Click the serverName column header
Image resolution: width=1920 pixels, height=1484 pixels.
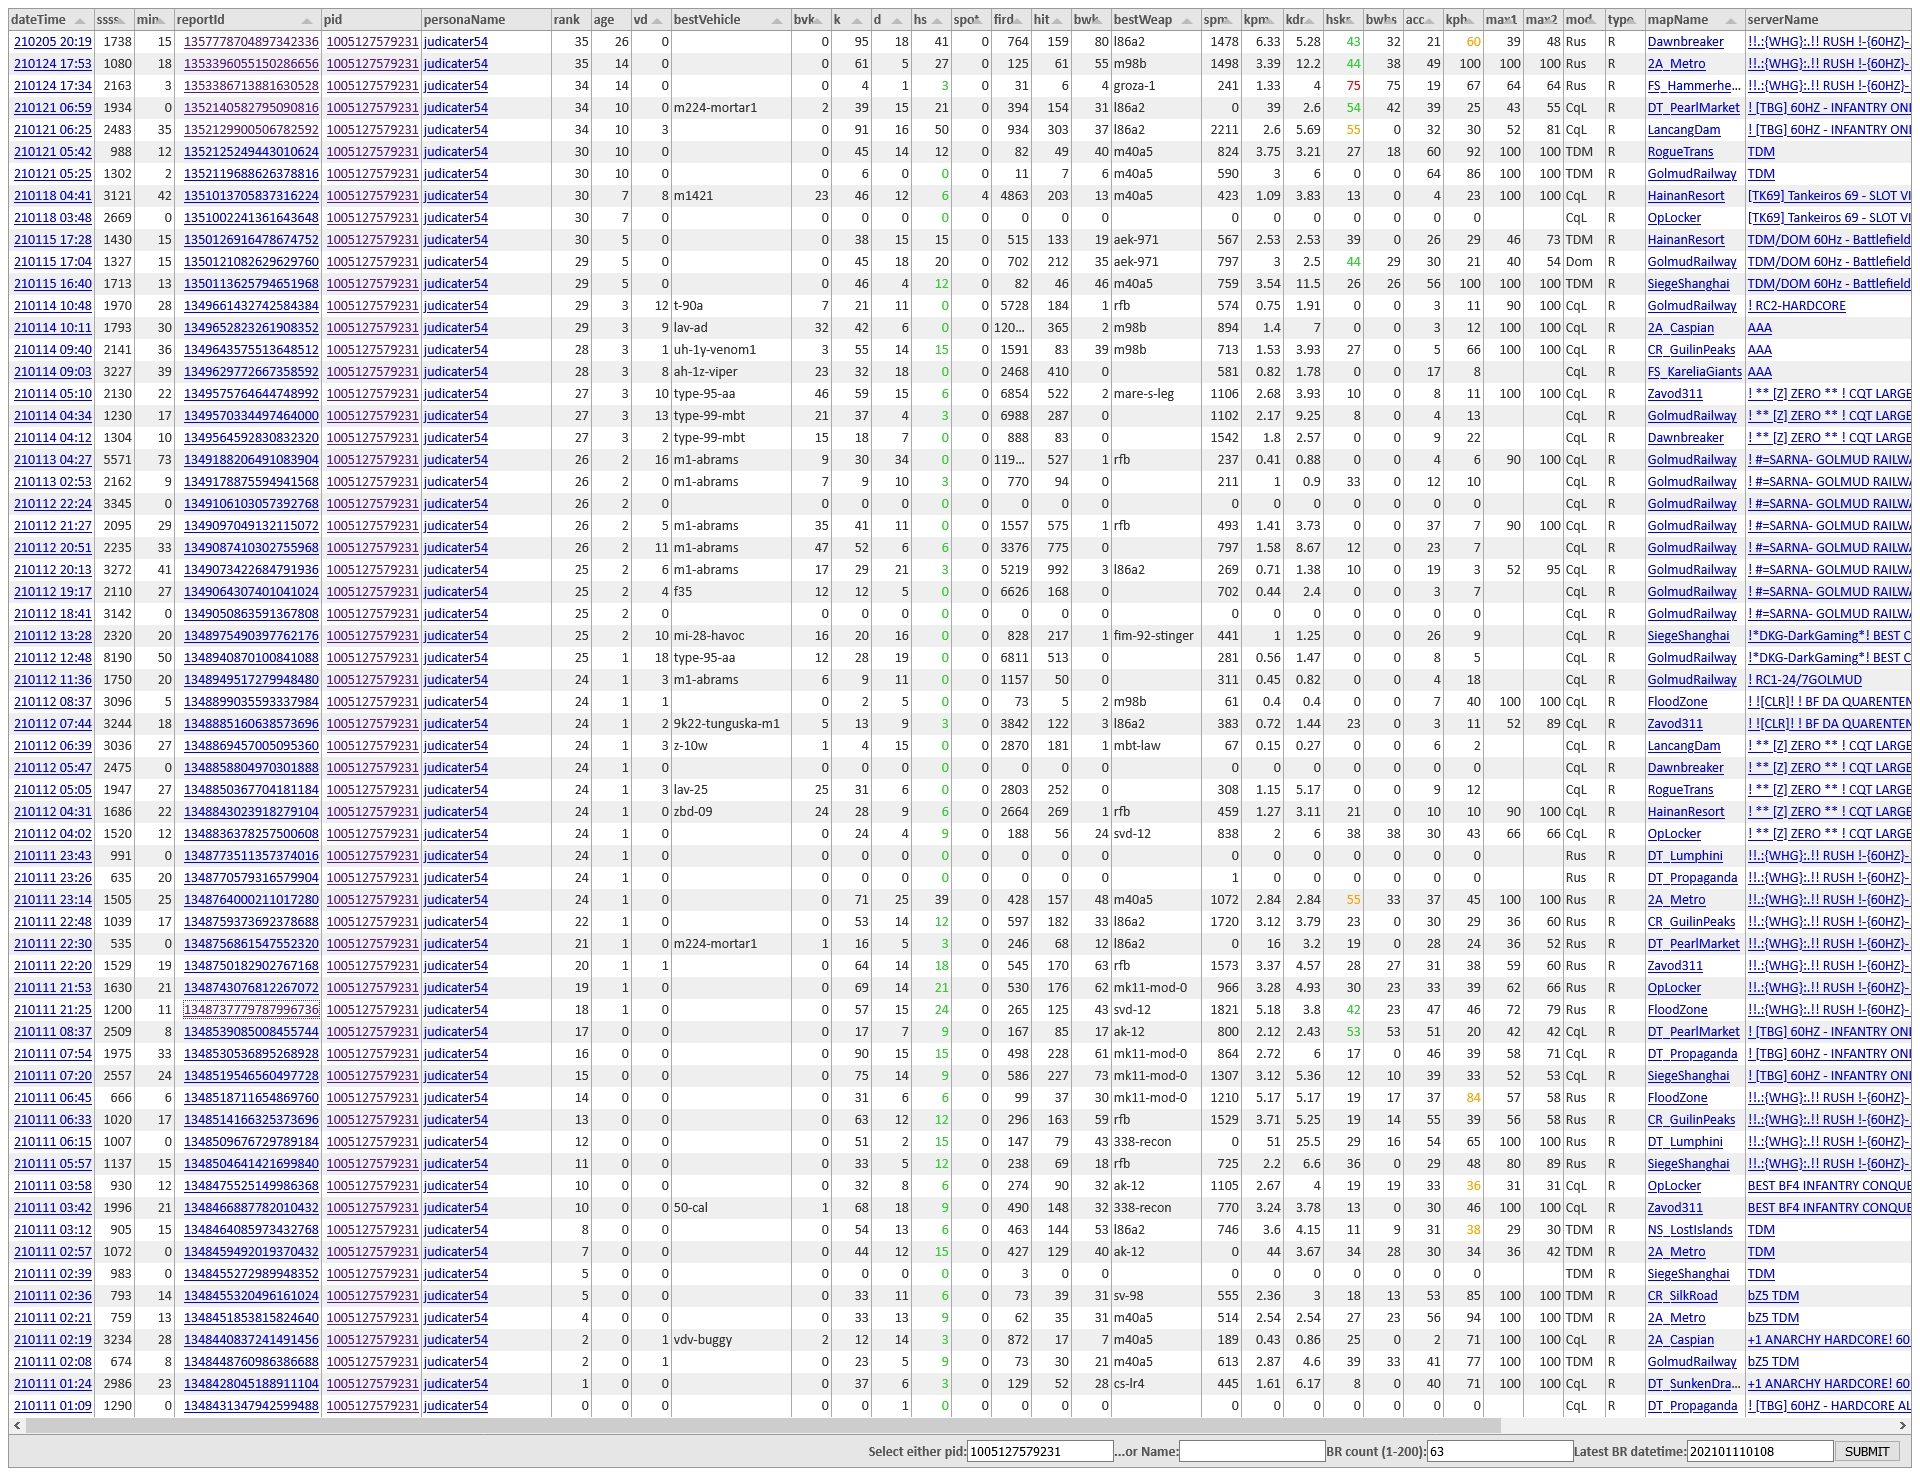[1827, 20]
